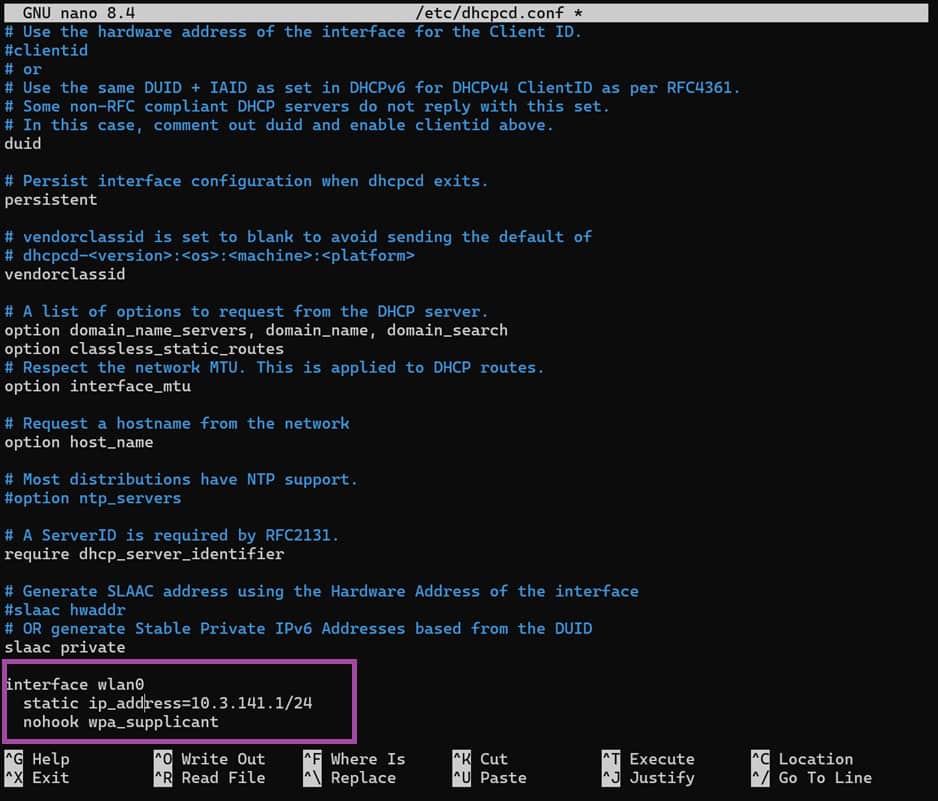Click the ^X Exit shortcut

(36, 778)
